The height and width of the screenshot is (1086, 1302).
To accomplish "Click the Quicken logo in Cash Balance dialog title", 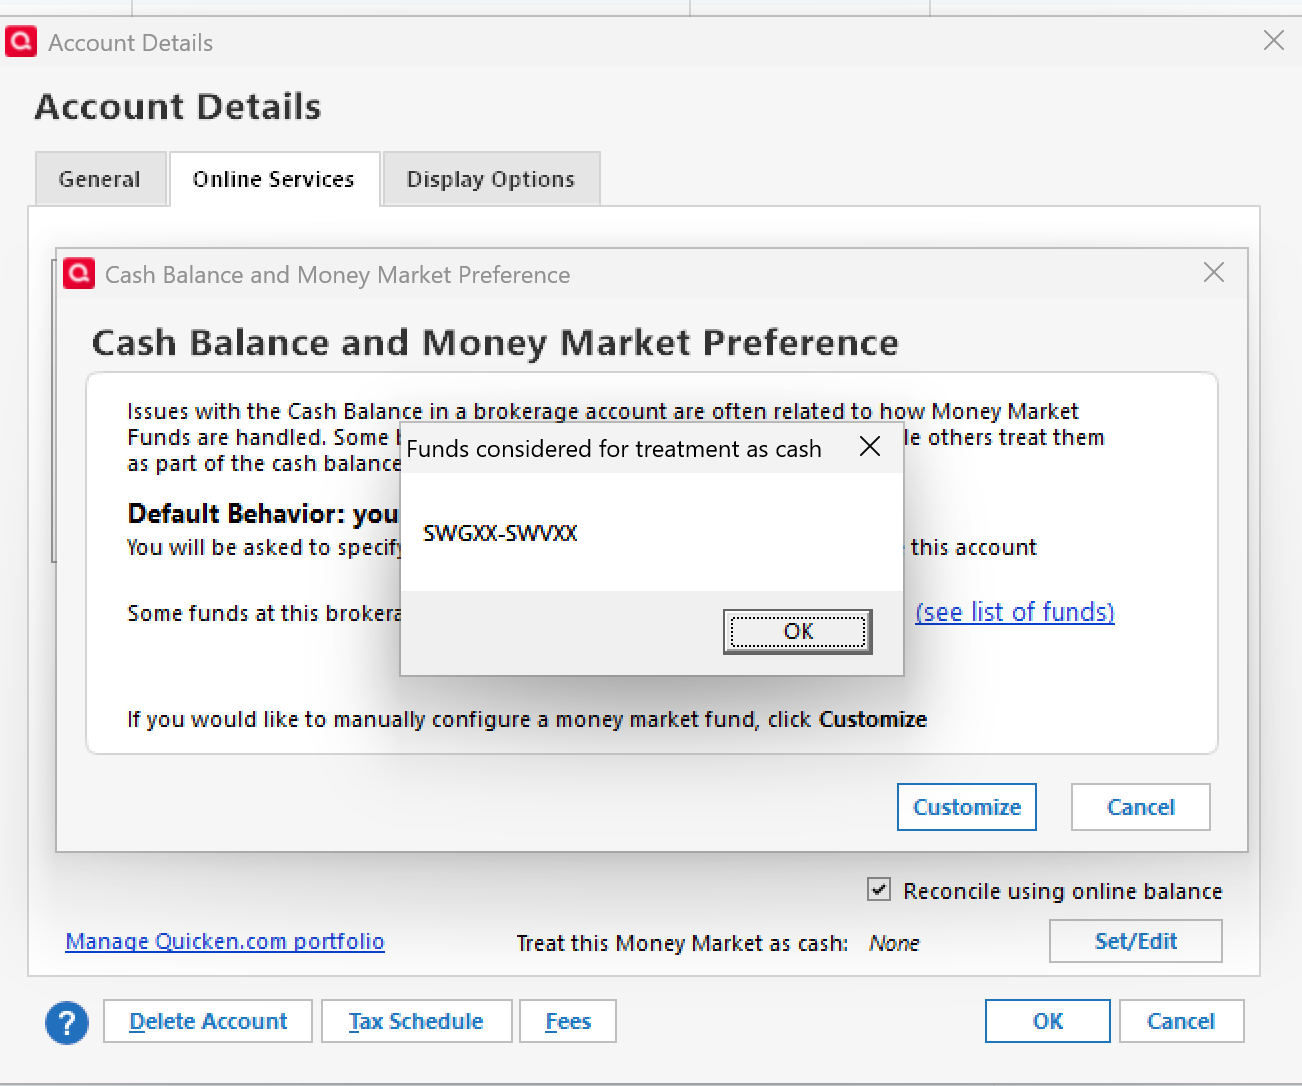I will 79,273.
